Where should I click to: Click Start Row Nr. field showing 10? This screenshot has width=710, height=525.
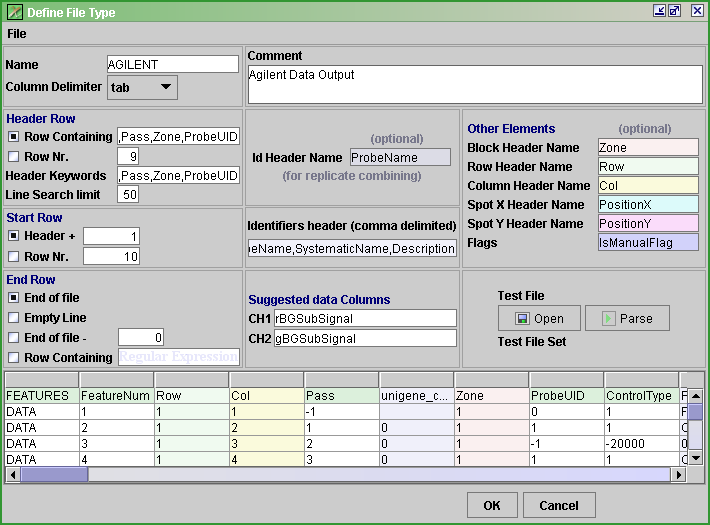111,256
